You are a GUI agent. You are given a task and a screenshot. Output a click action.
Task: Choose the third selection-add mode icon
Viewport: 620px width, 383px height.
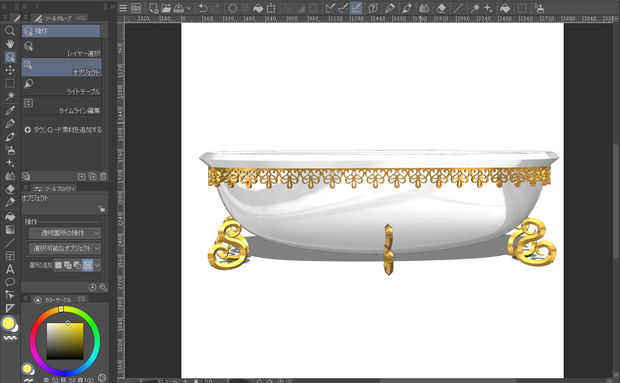coord(77,265)
